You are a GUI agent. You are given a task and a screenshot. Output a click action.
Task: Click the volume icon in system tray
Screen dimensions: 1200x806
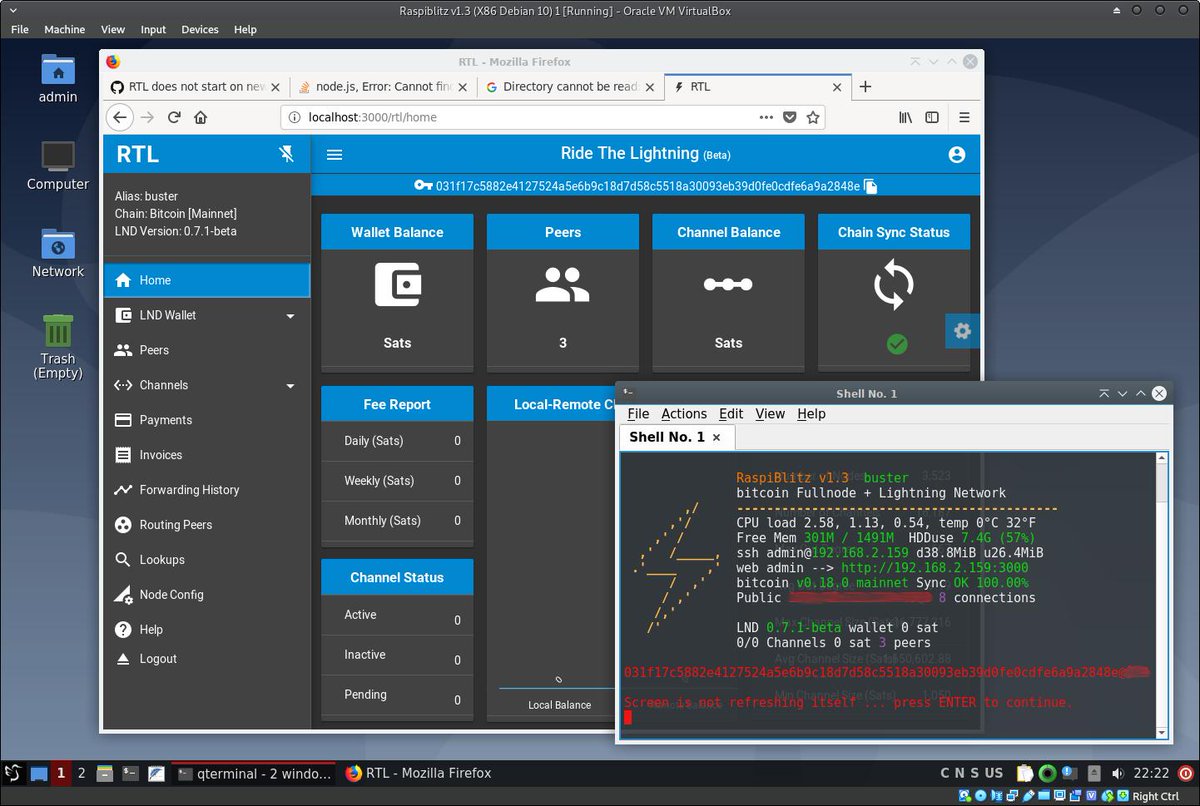(1117, 773)
